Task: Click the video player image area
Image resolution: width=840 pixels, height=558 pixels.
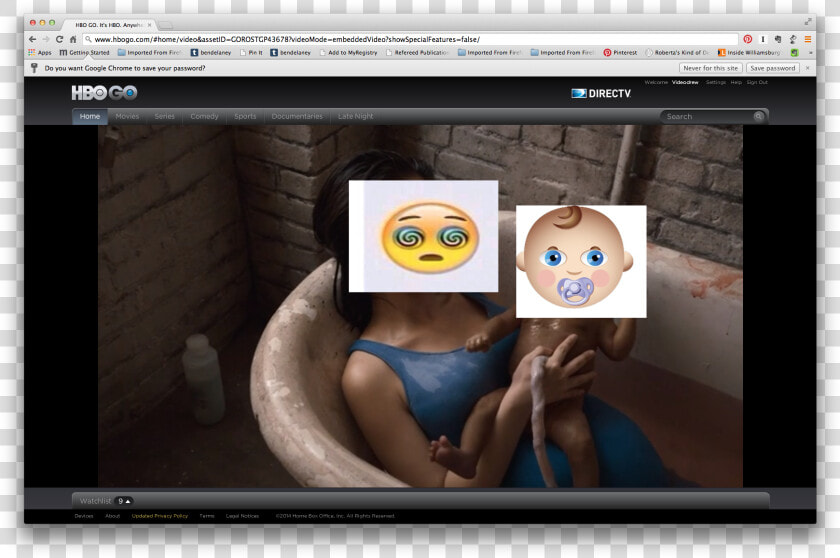Action: pos(420,306)
